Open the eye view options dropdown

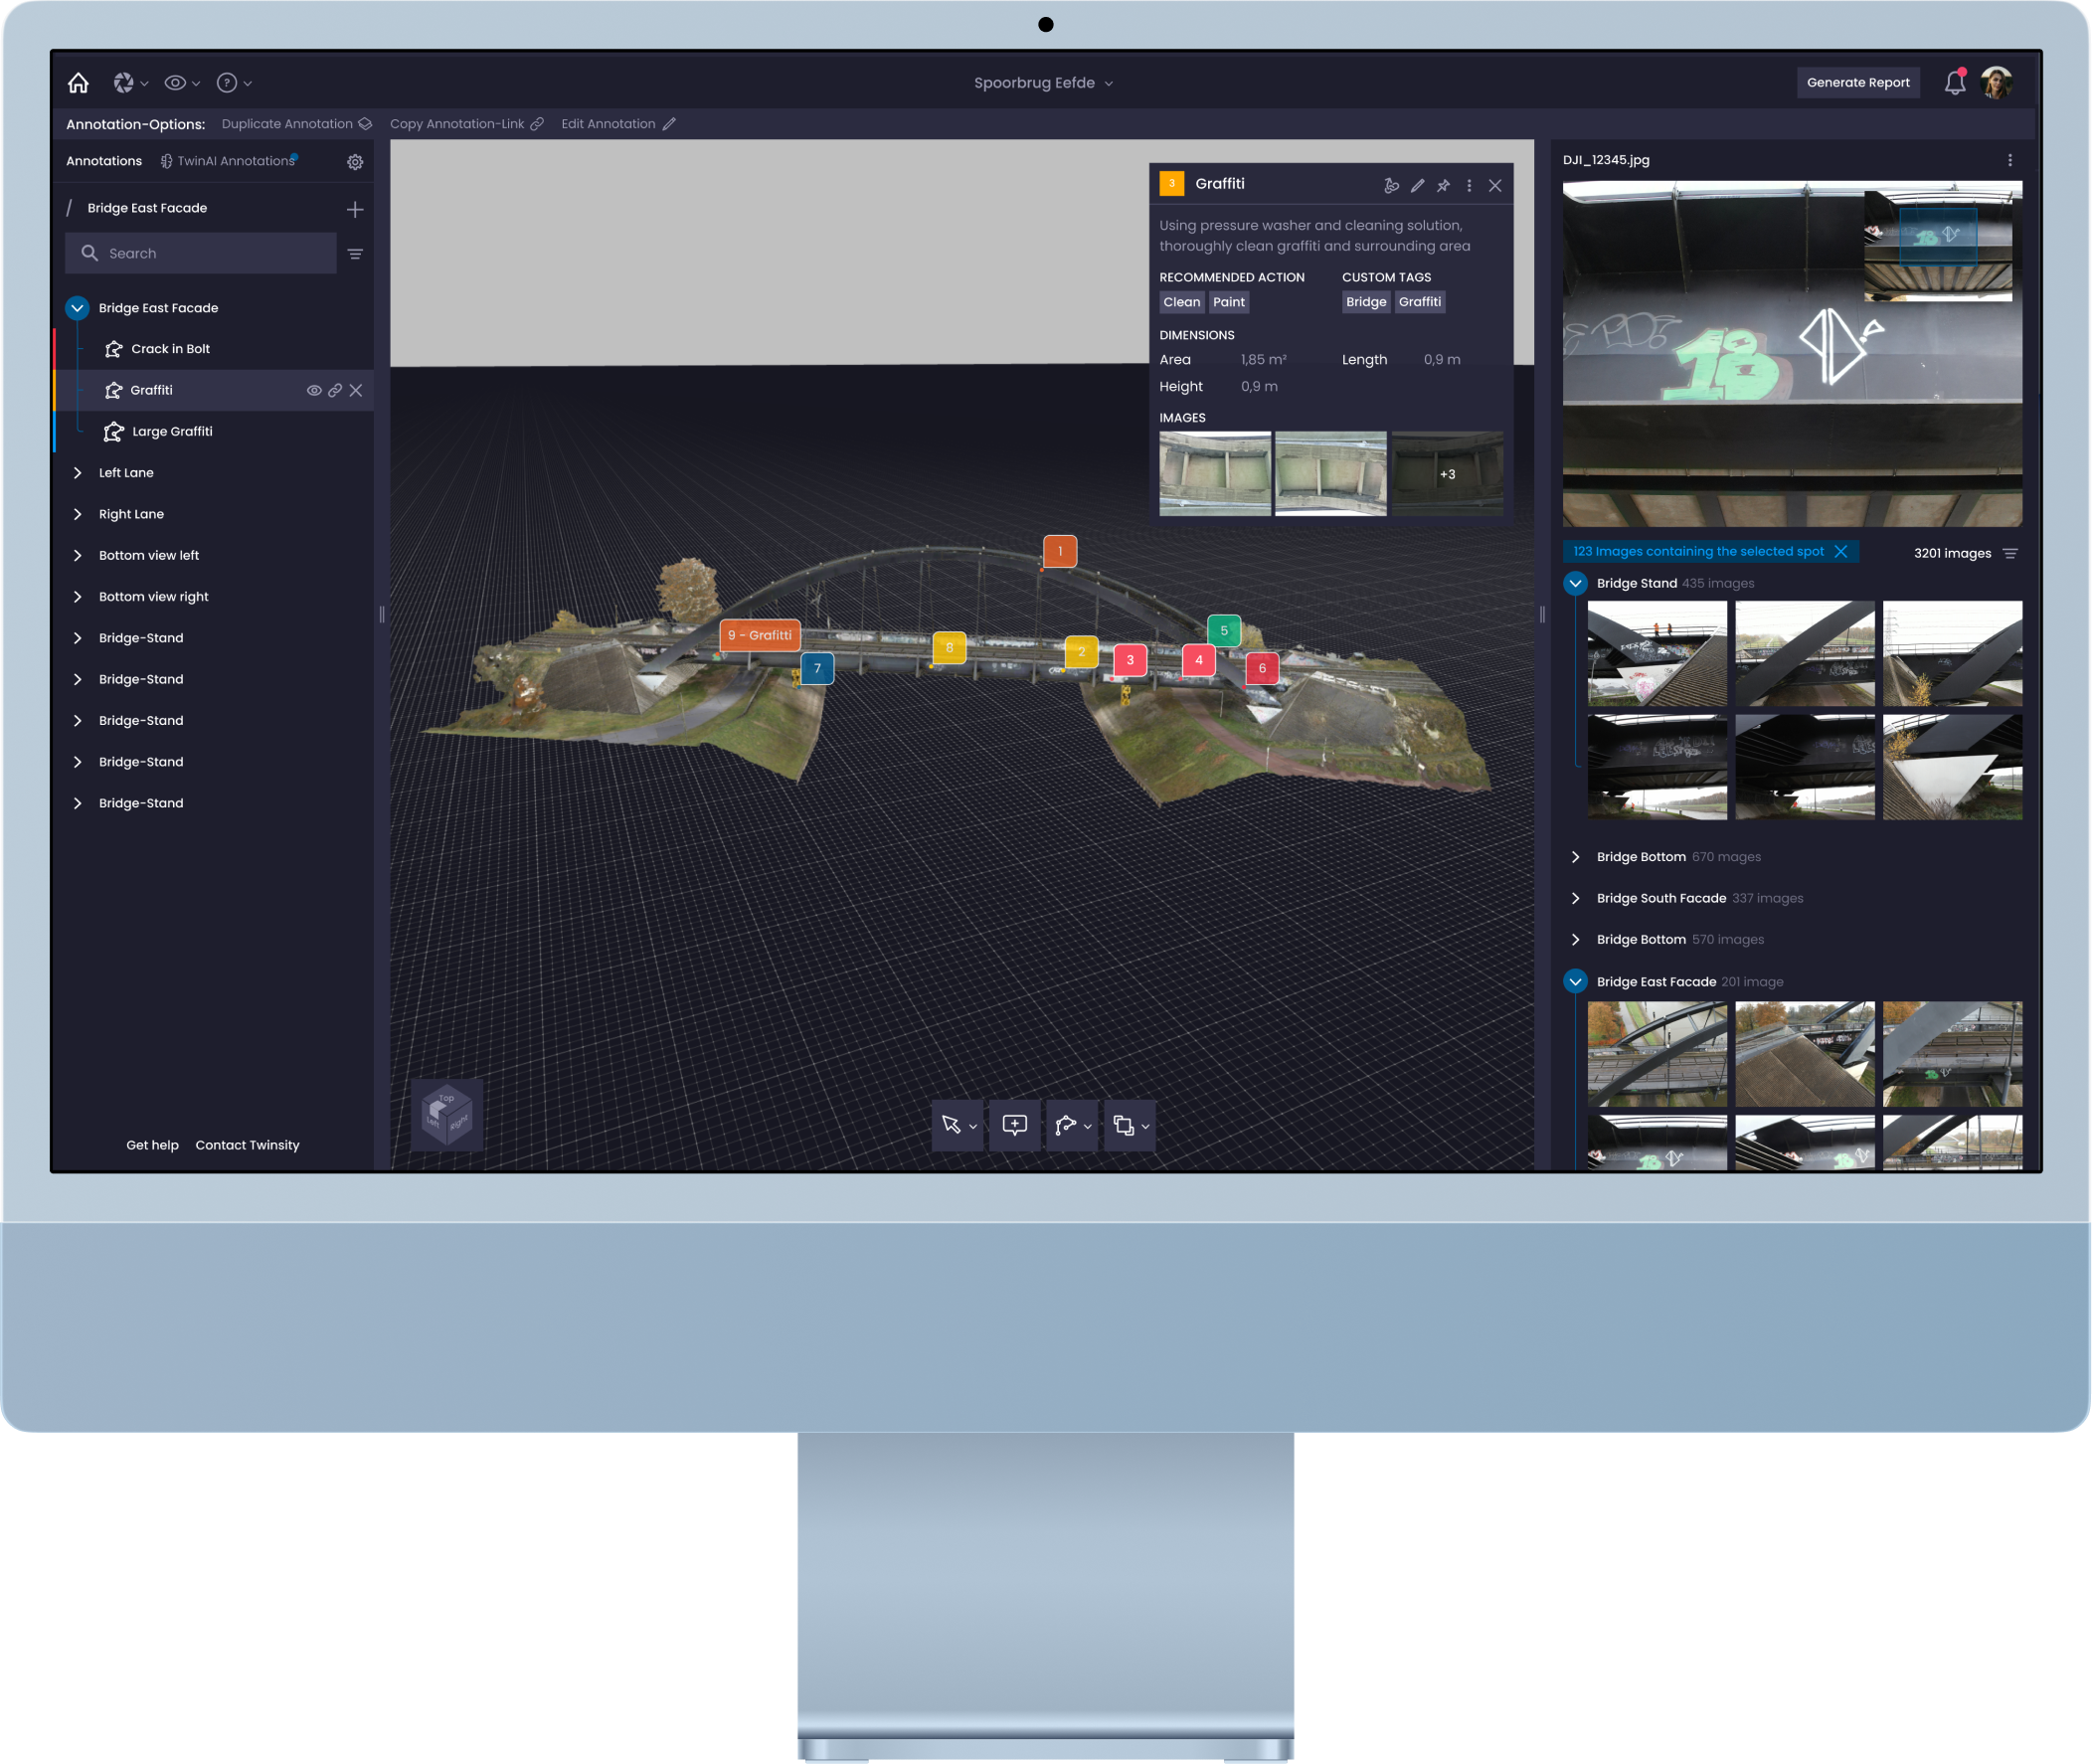coord(181,83)
